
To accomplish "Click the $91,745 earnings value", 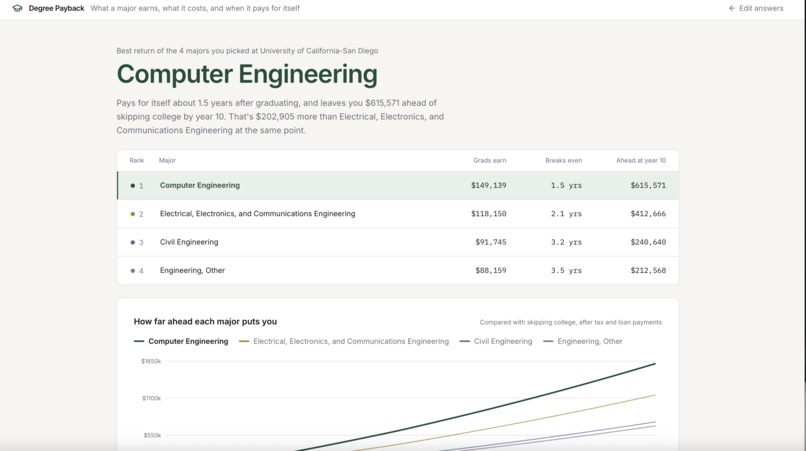I will click(490, 242).
